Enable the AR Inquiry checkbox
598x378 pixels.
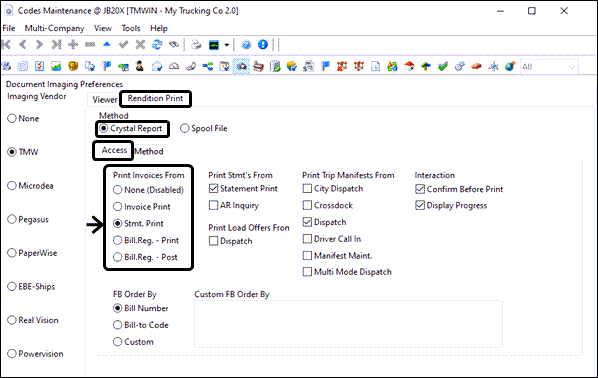[214, 205]
